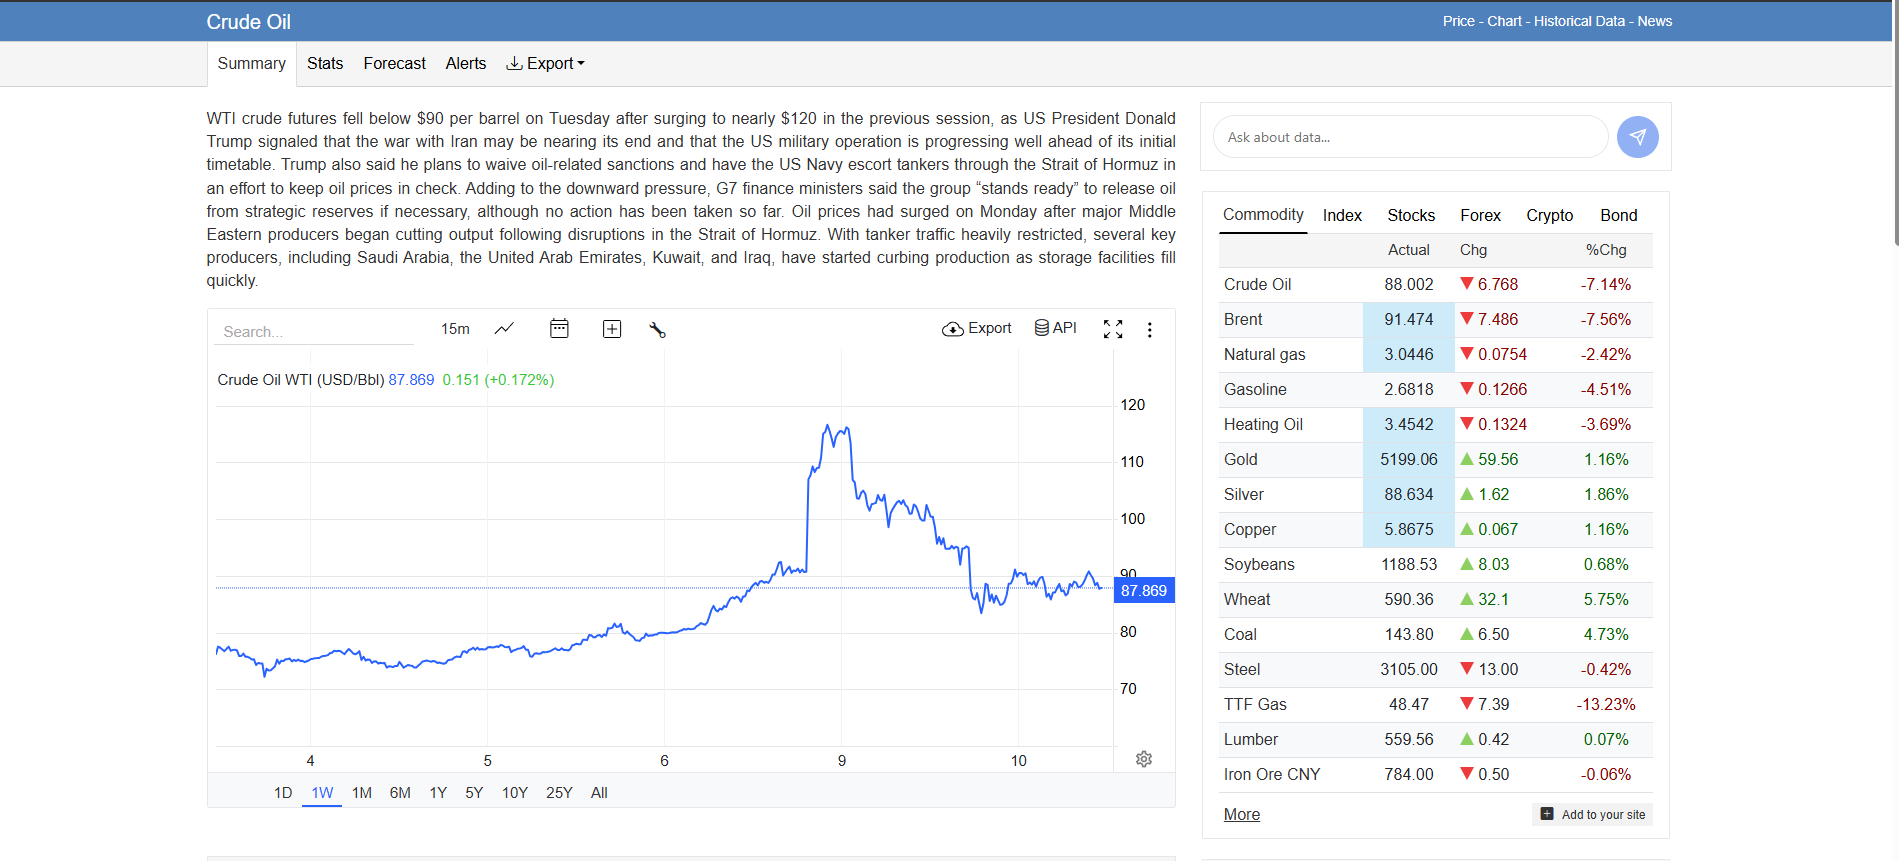Set chart range to All

599,793
